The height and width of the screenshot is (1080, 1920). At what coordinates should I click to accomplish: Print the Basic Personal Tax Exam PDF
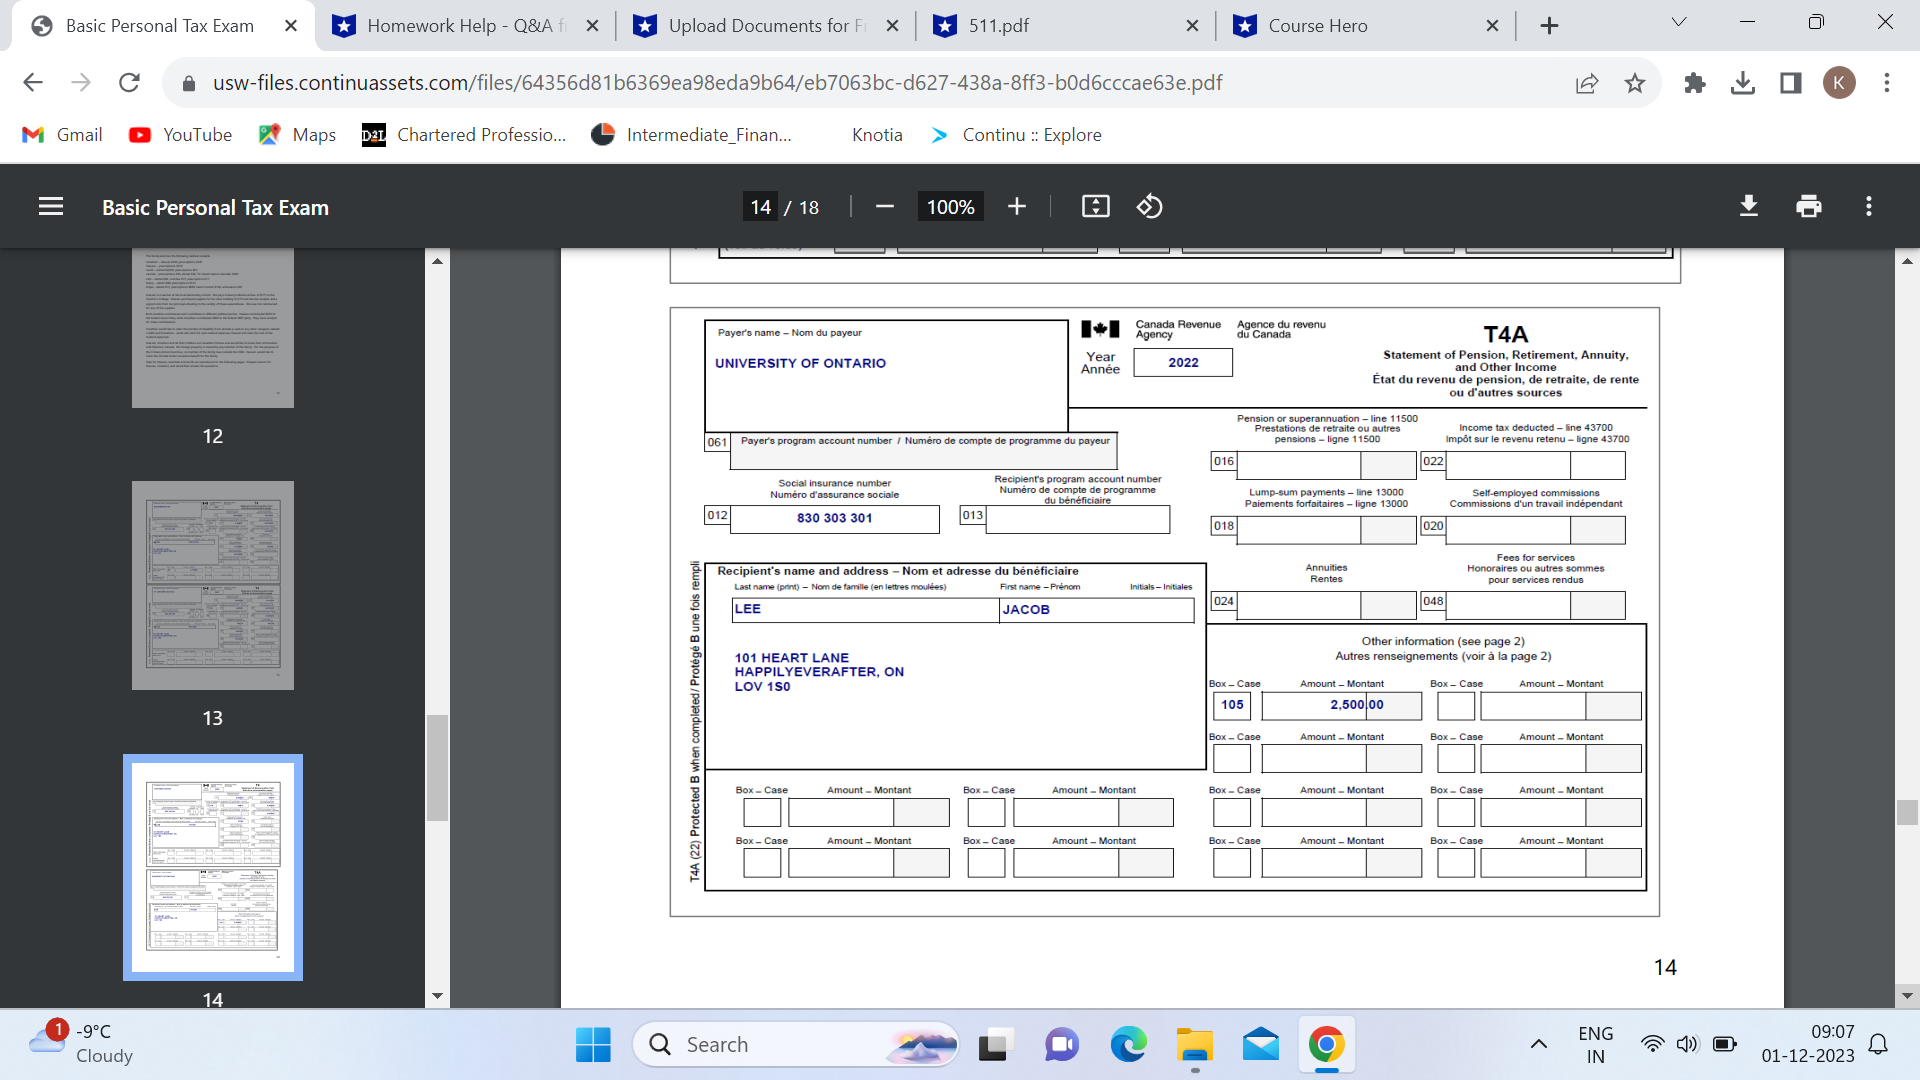pyautogui.click(x=1808, y=206)
